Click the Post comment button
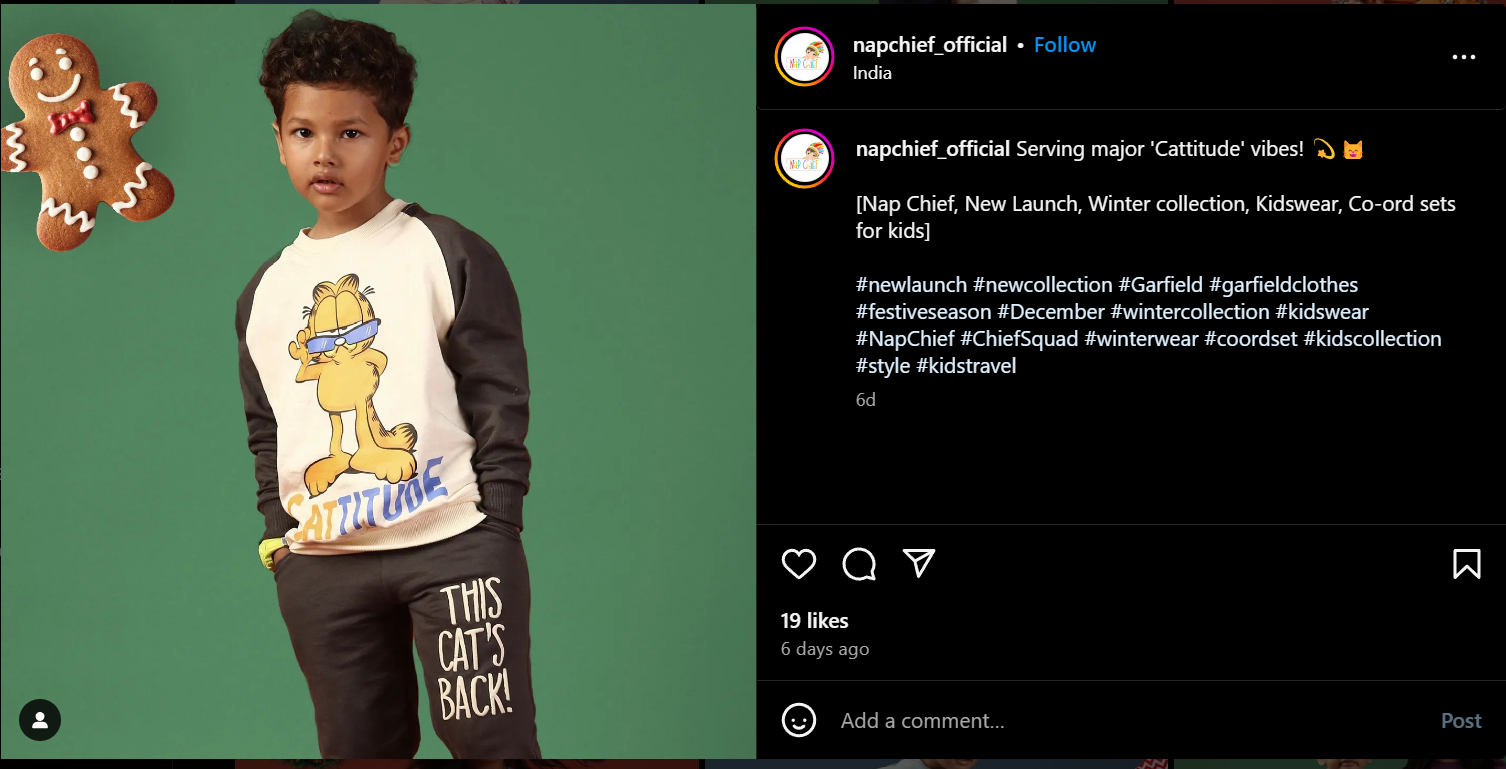The height and width of the screenshot is (769, 1506). pos(1460,720)
